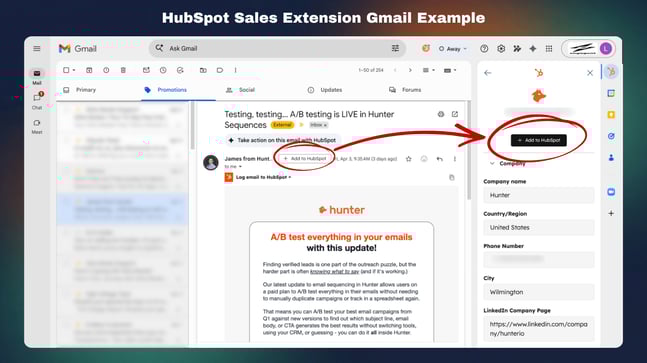The height and width of the screenshot is (363, 647).
Task: Click the Phone Number field
Action: pos(539,259)
